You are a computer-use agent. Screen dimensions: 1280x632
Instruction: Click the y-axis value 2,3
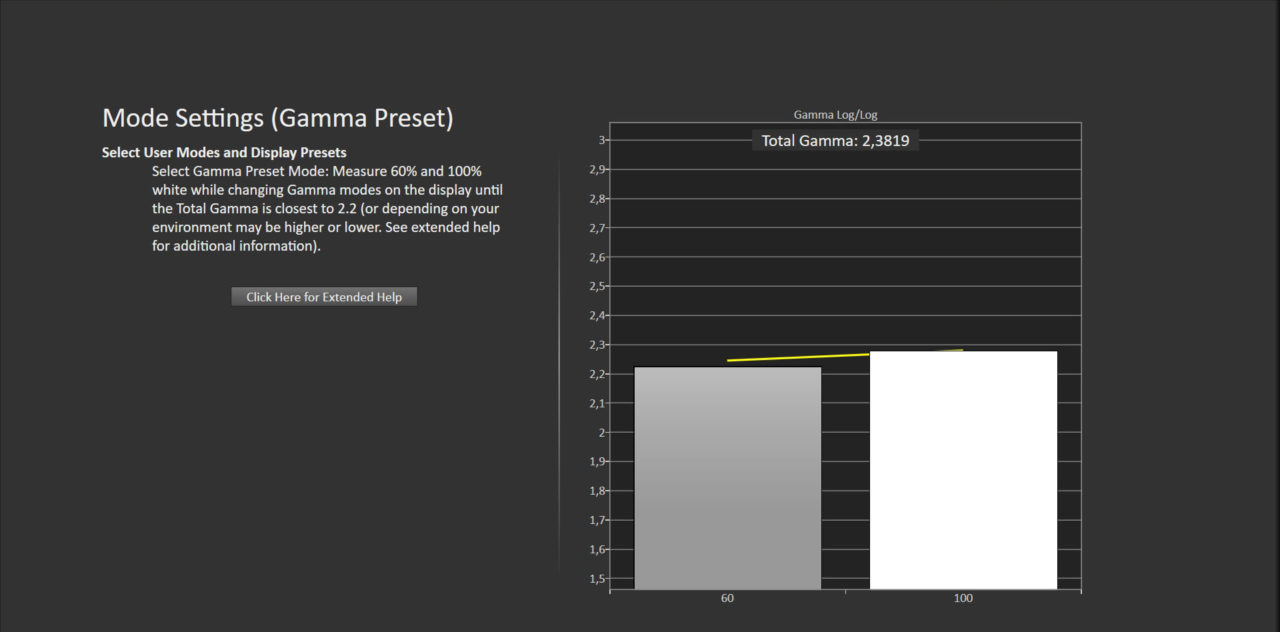[596, 345]
